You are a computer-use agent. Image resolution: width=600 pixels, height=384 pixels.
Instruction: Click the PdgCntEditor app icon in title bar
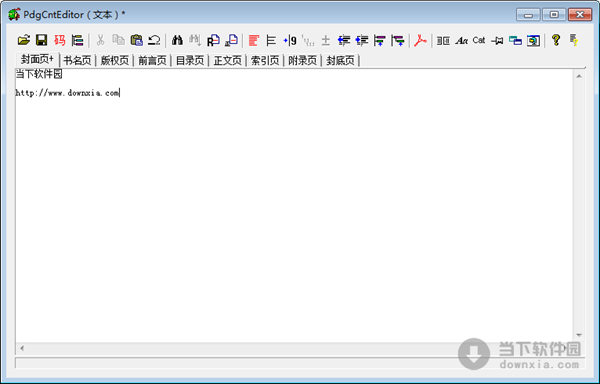tap(15, 15)
